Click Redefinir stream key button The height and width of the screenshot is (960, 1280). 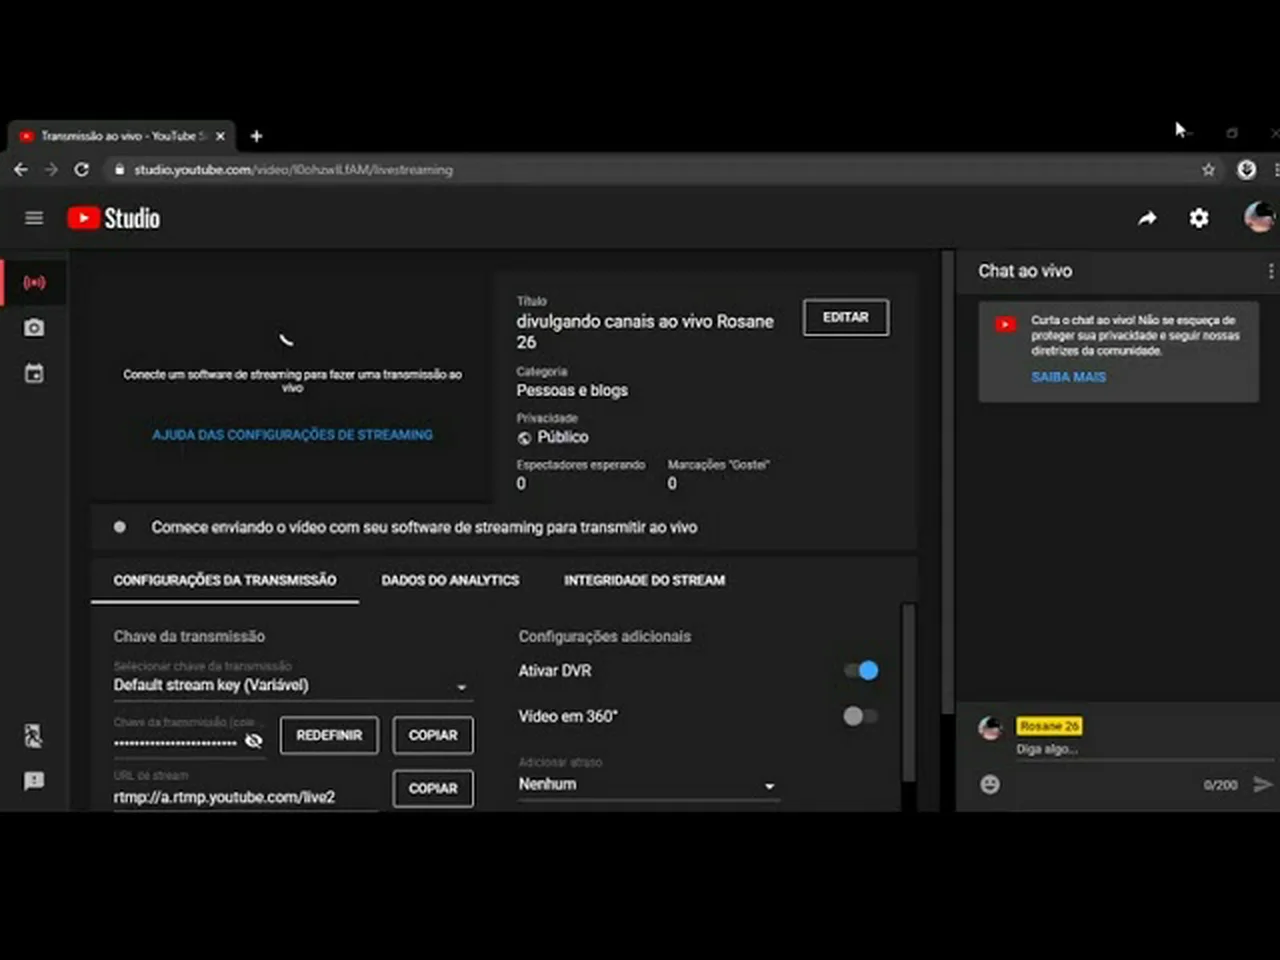tap(329, 735)
